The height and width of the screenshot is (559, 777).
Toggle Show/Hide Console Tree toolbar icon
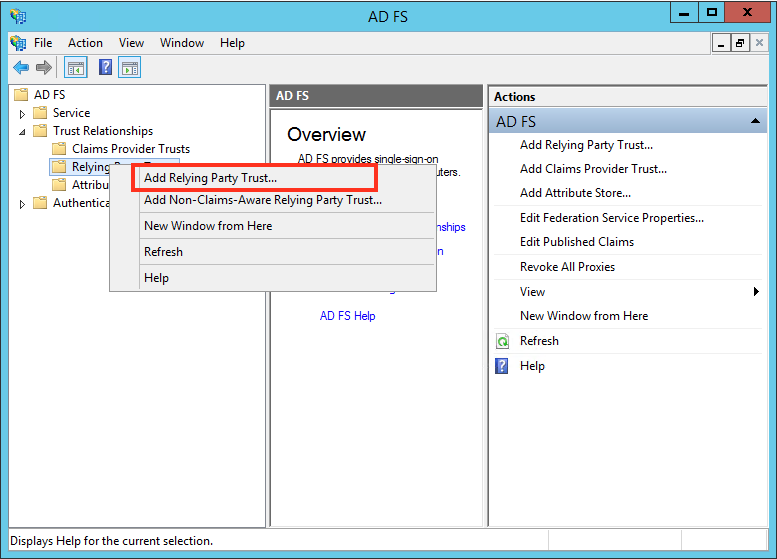[76, 68]
